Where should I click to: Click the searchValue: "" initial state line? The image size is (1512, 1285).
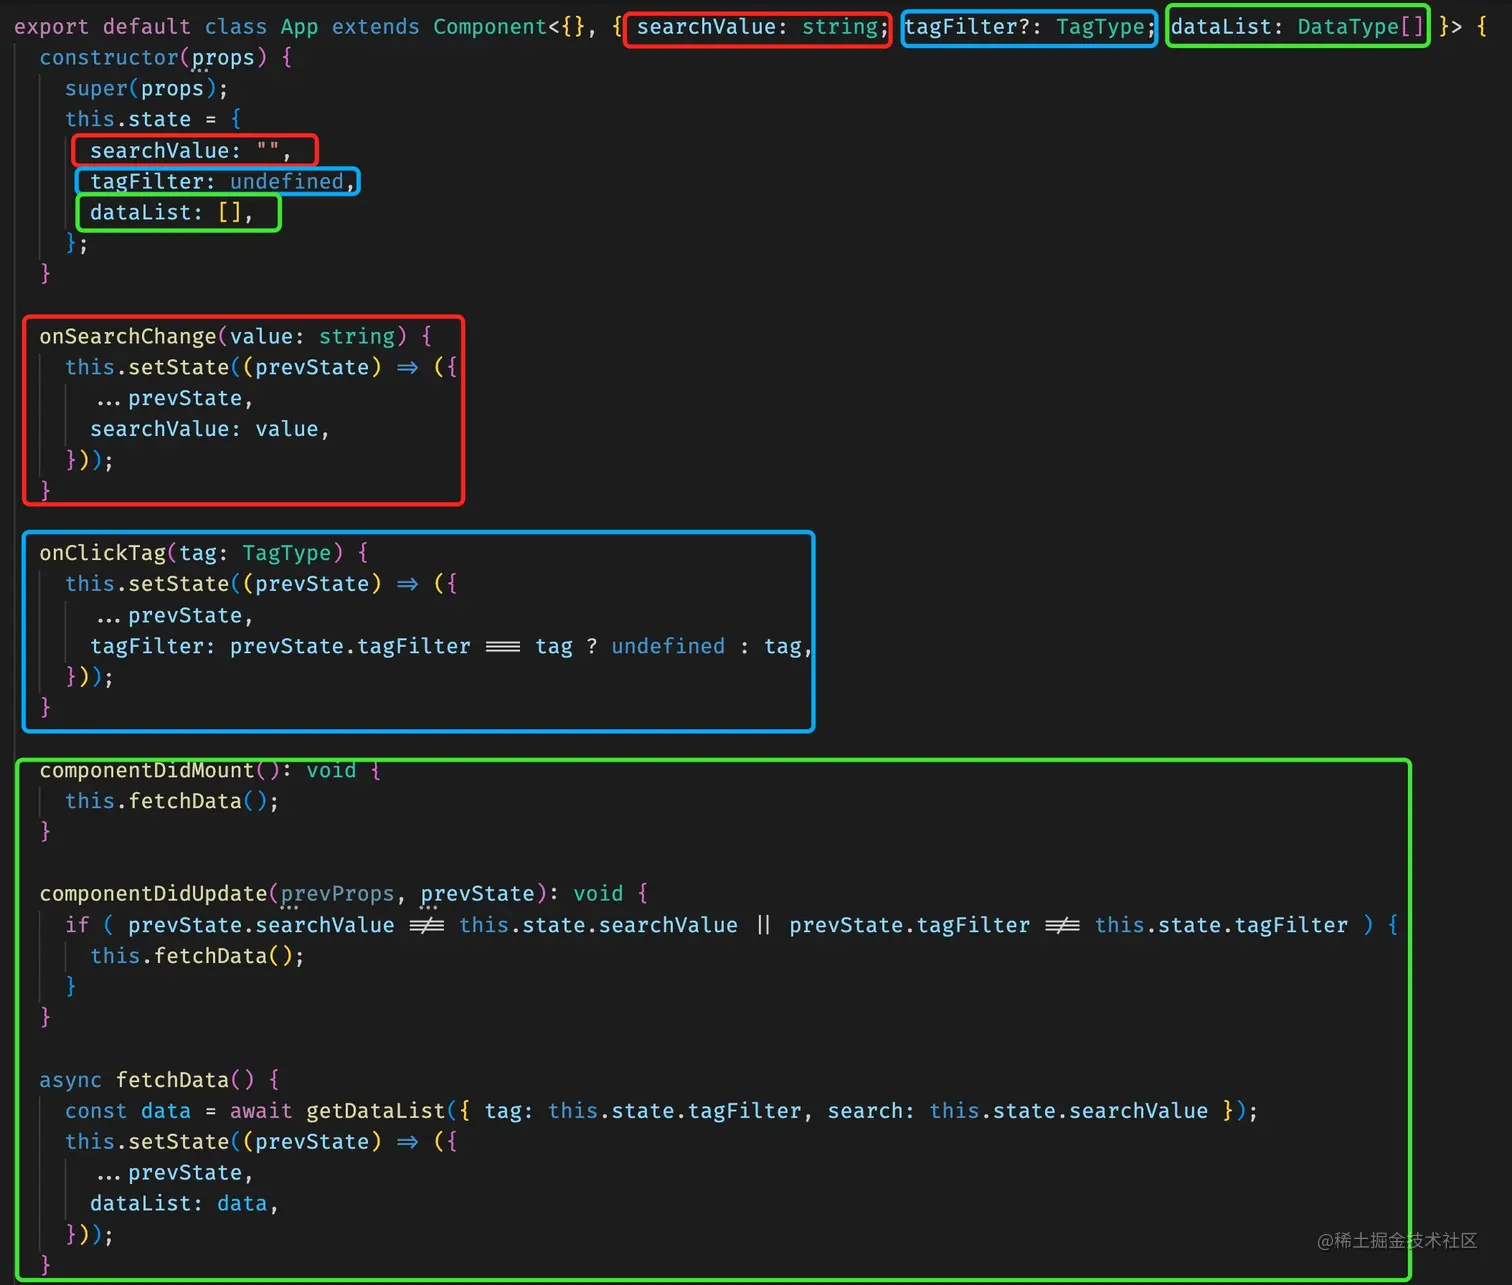point(190,151)
